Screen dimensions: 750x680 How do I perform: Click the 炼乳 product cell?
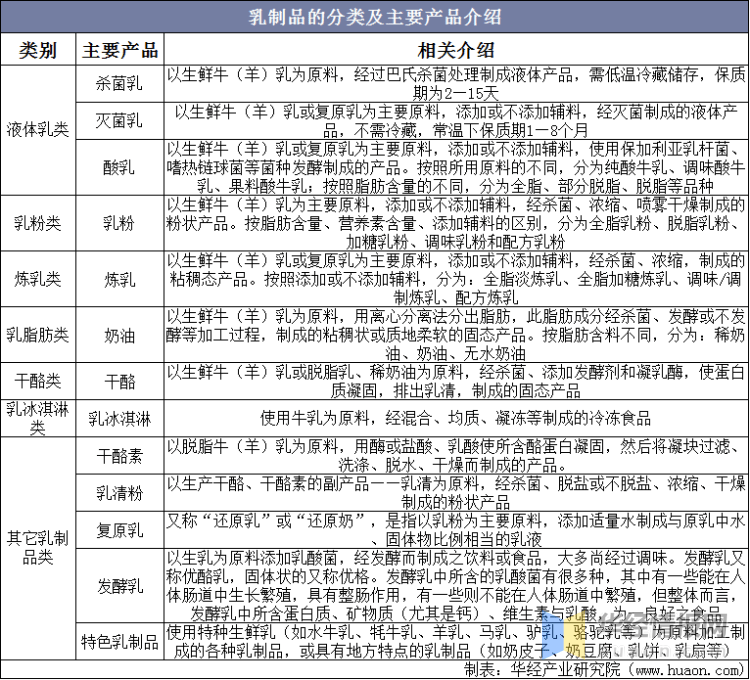point(120,279)
